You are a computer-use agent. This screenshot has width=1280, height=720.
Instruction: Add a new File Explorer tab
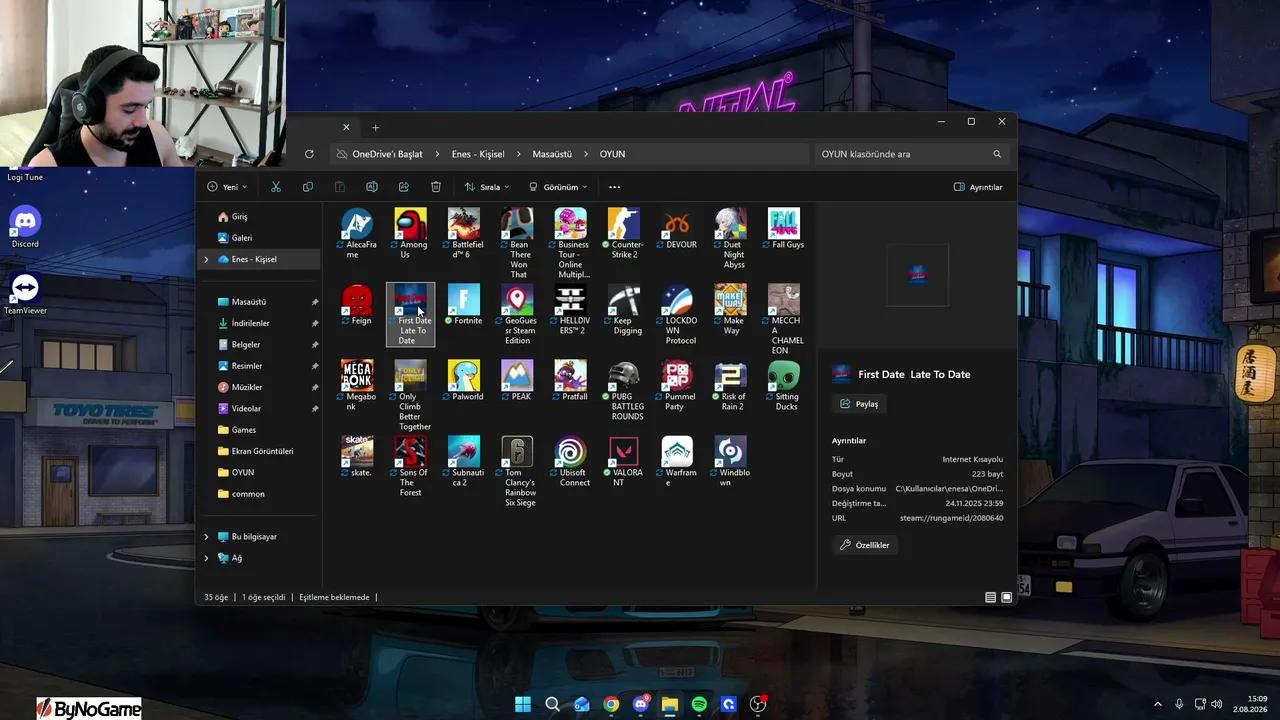click(x=376, y=127)
